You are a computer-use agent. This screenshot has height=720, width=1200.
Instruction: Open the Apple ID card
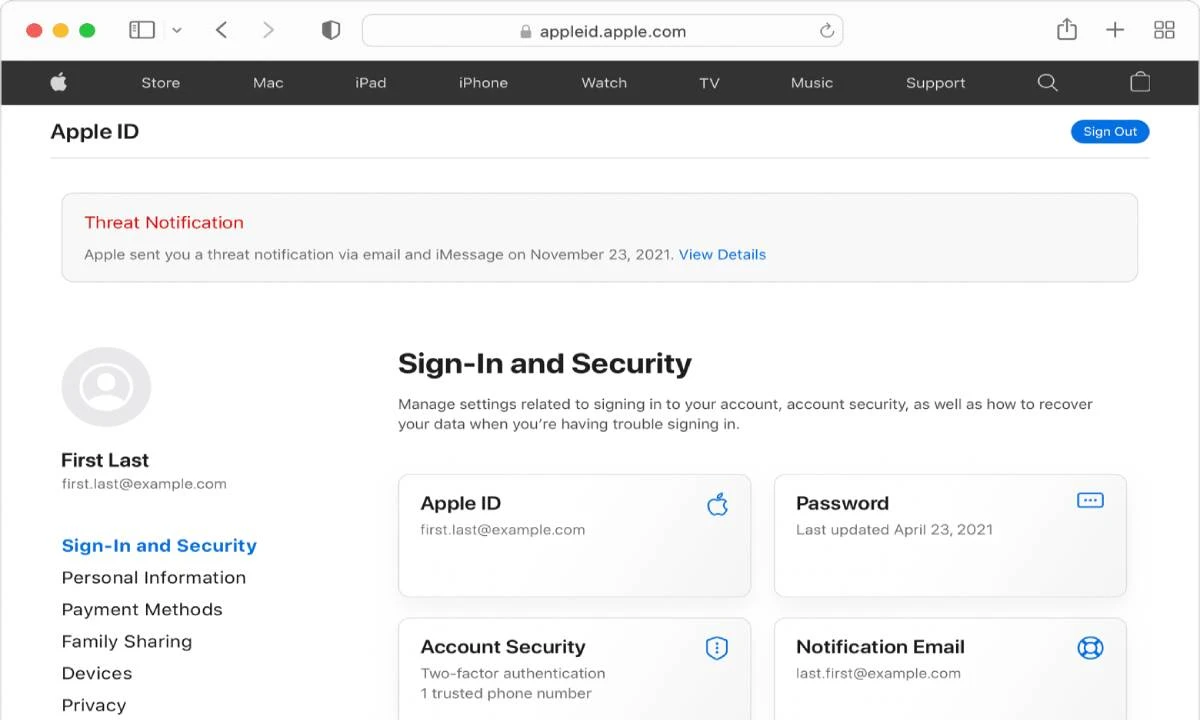coord(574,535)
